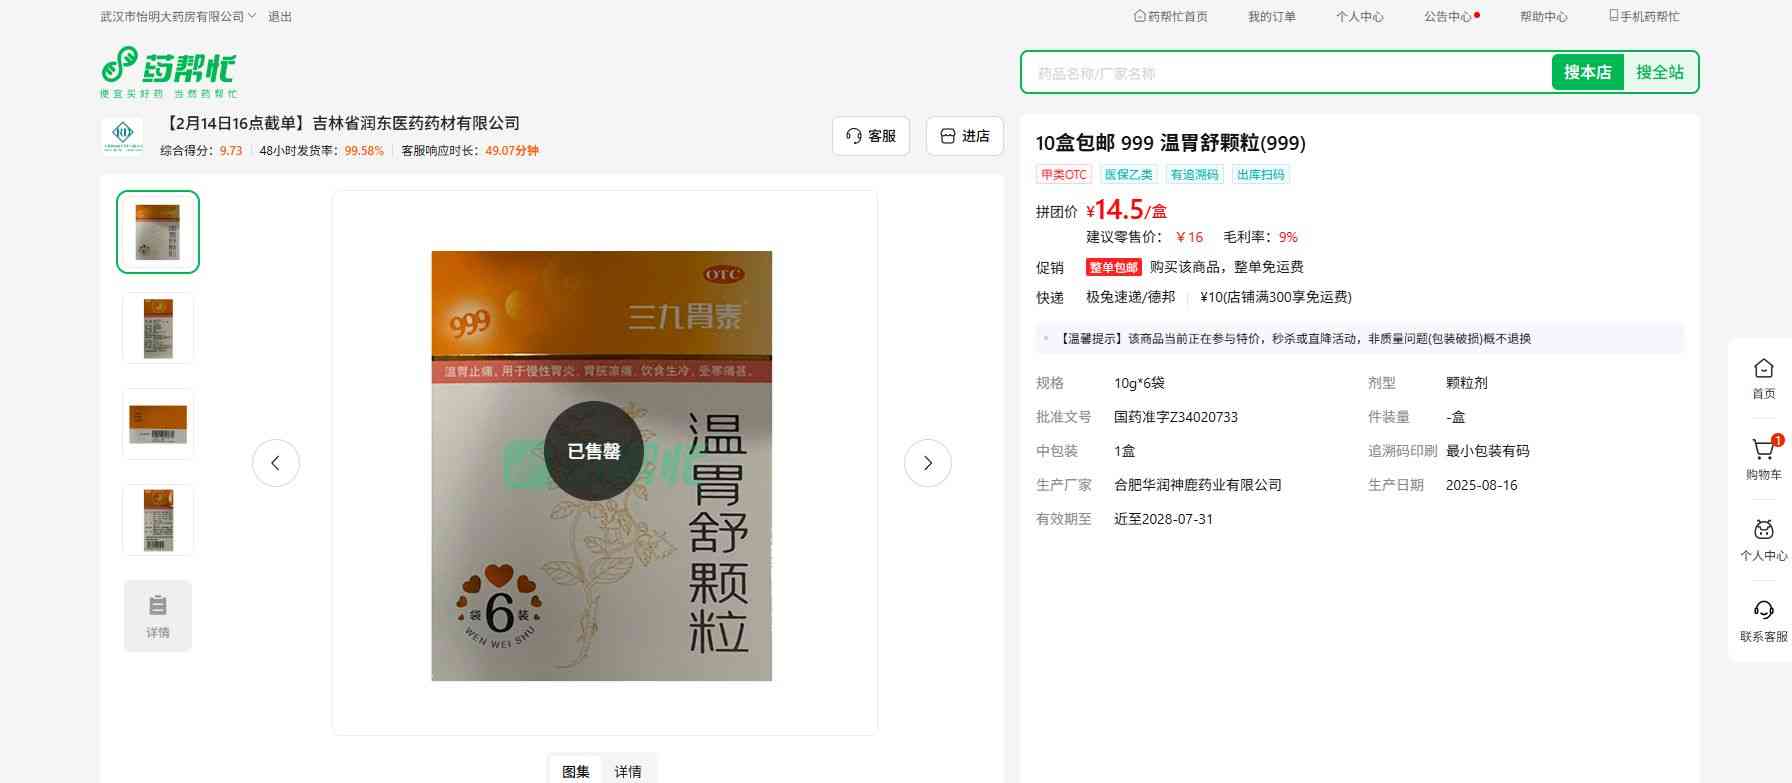This screenshot has height=783, width=1792.
Task: Show the previous product image
Action: tap(275, 463)
